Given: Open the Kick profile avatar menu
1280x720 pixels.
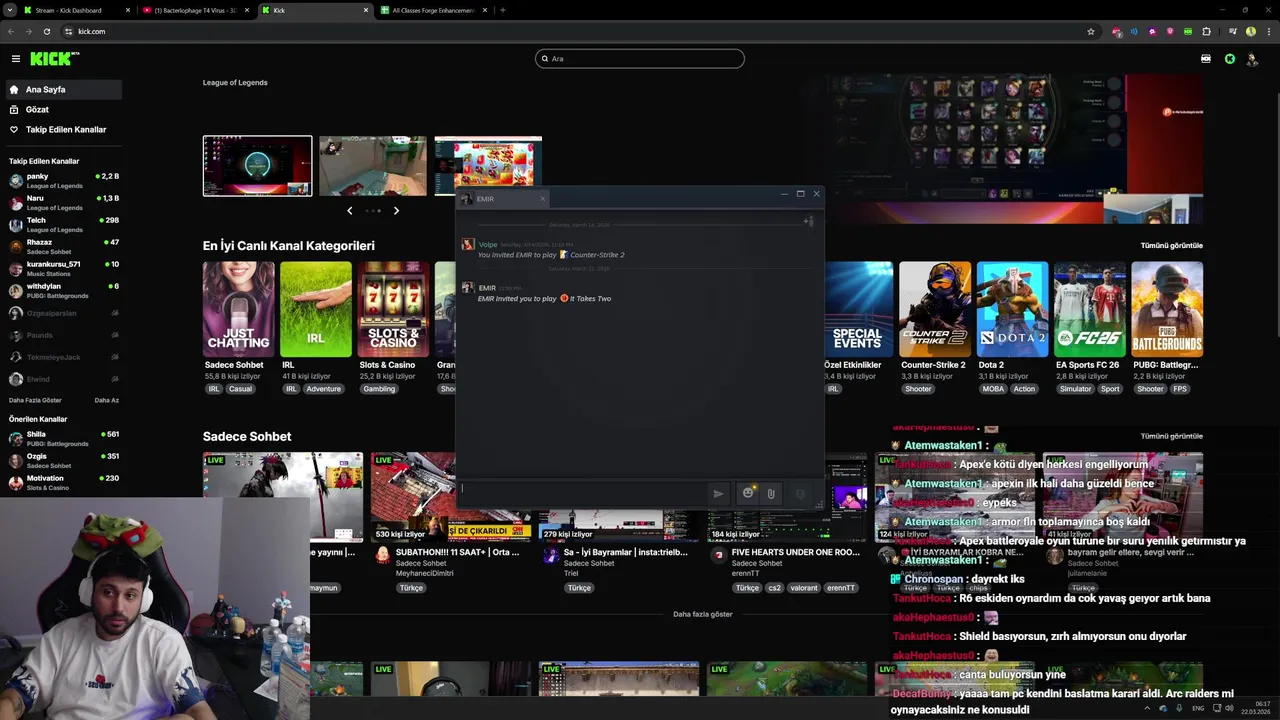Looking at the screenshot, I should pyautogui.click(x=1252, y=59).
